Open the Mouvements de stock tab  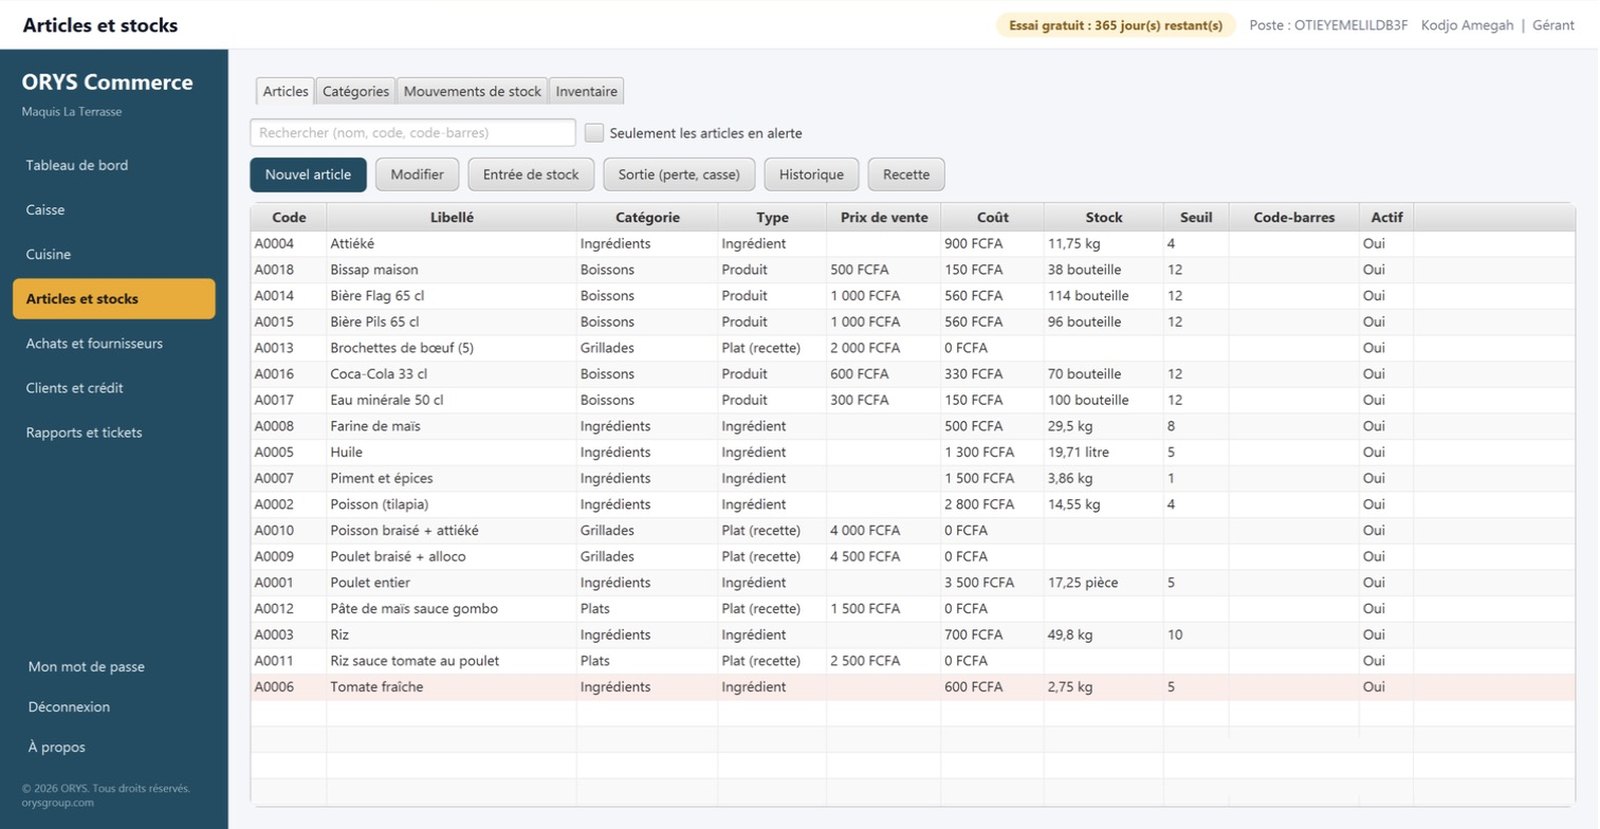pos(472,91)
